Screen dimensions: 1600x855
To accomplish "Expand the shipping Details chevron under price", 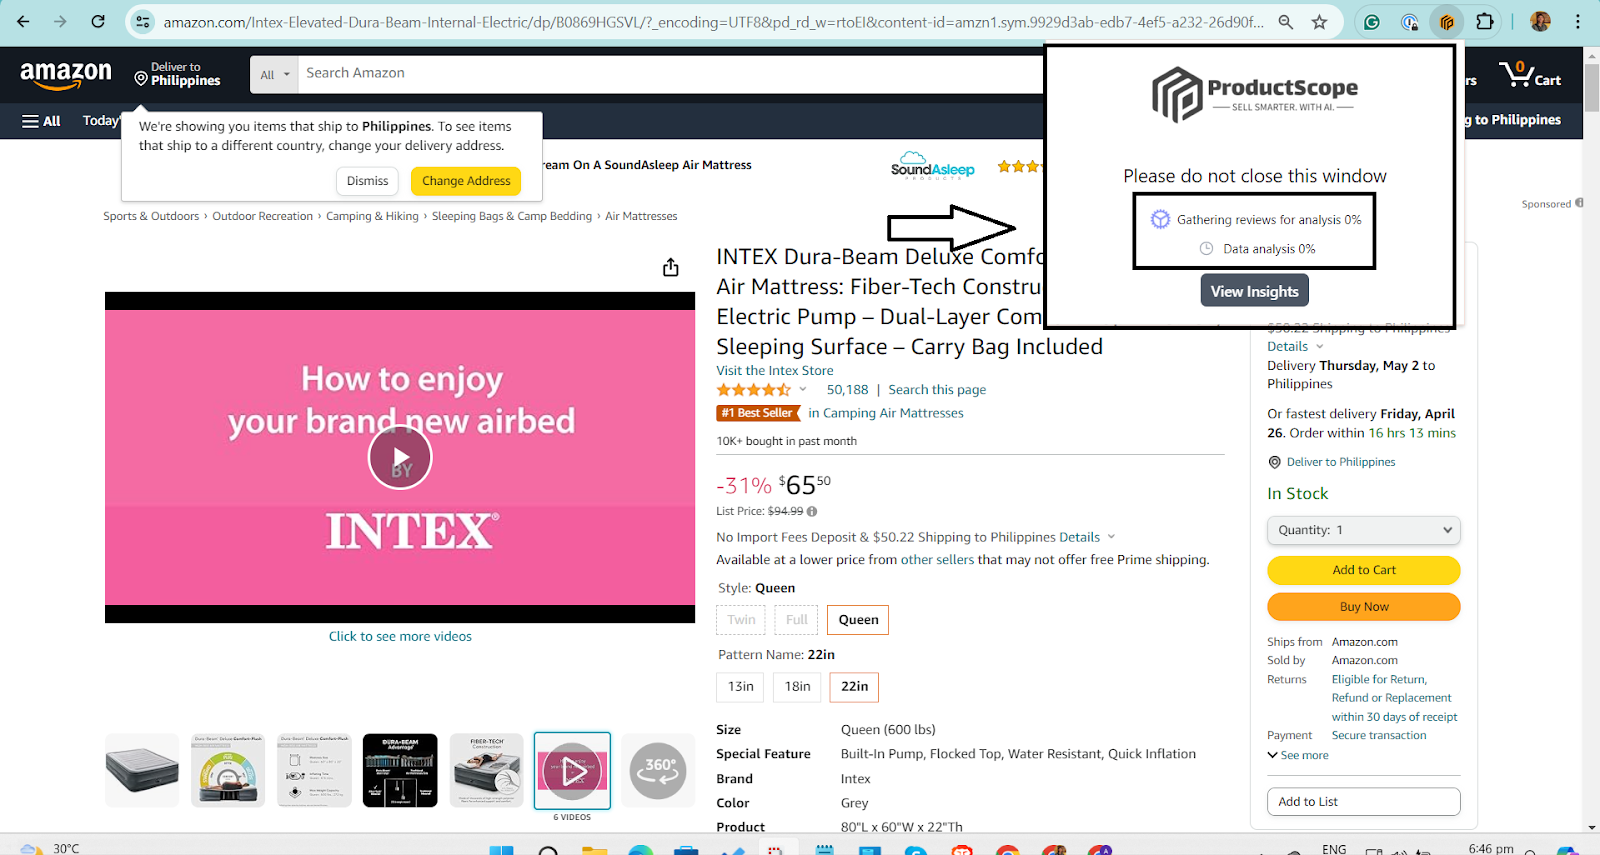I will (1111, 537).
